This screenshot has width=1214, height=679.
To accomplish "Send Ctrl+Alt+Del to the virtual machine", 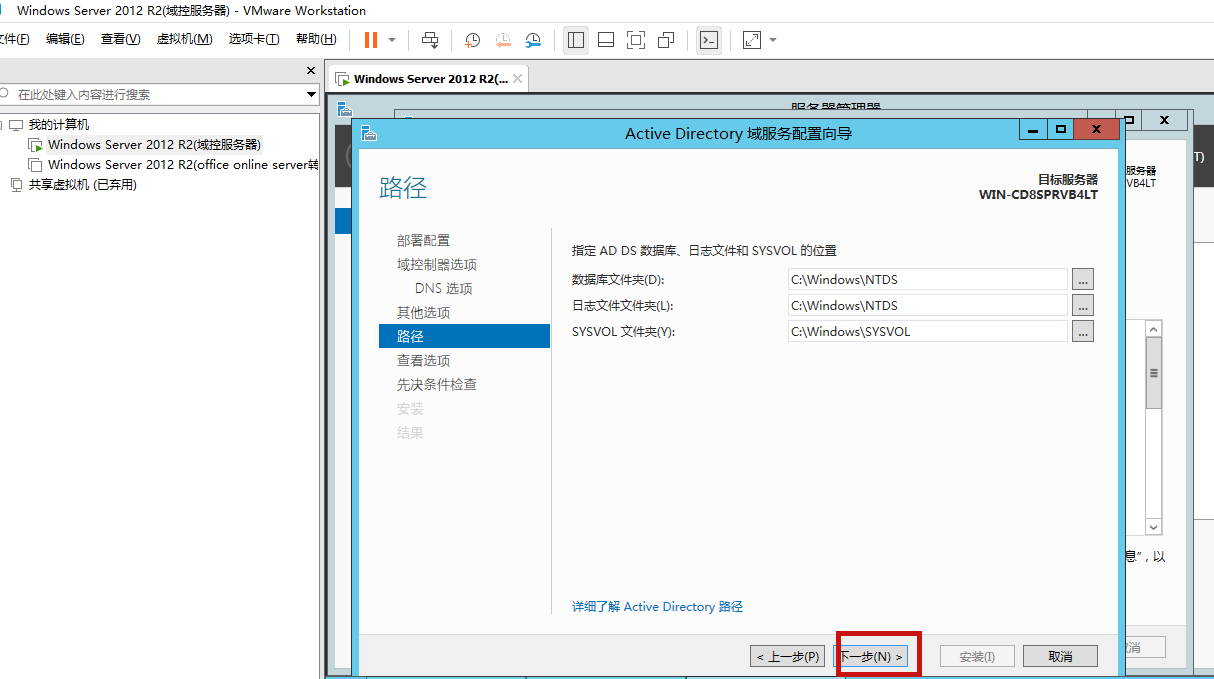I will click(430, 40).
